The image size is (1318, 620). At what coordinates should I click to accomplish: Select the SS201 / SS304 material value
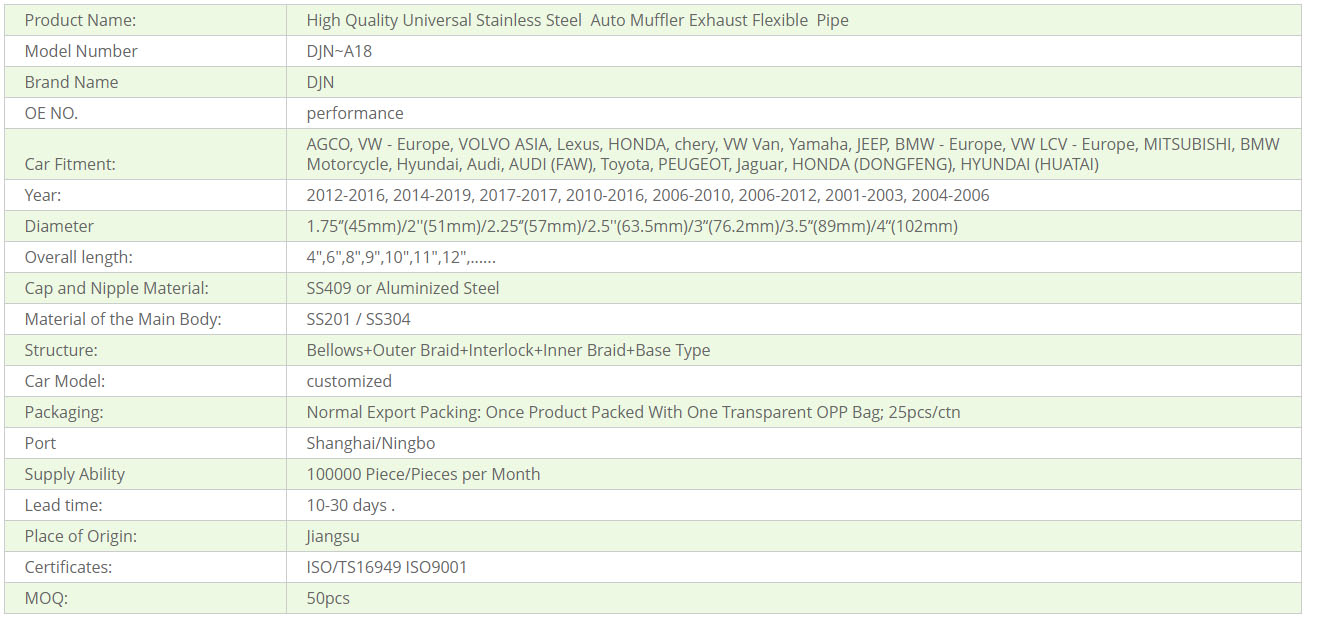point(358,319)
